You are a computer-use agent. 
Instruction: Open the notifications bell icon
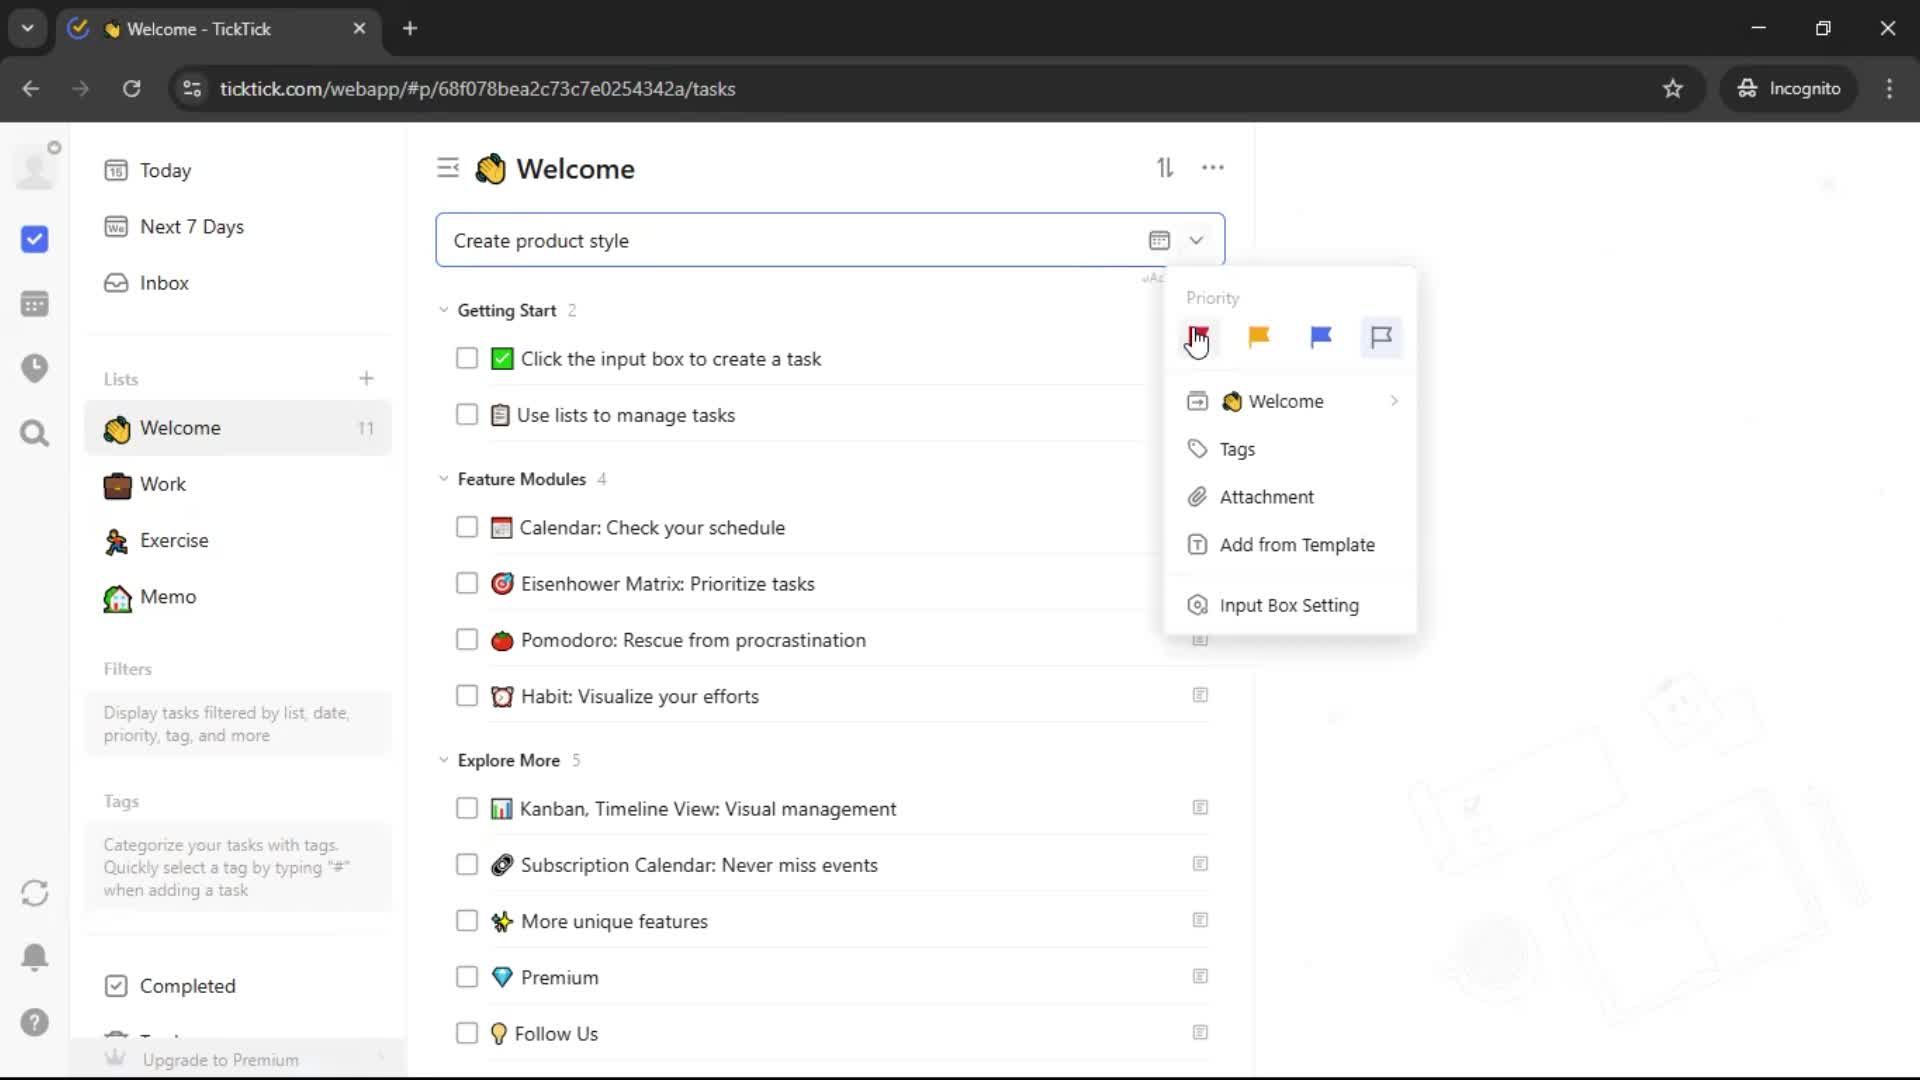[x=34, y=957]
